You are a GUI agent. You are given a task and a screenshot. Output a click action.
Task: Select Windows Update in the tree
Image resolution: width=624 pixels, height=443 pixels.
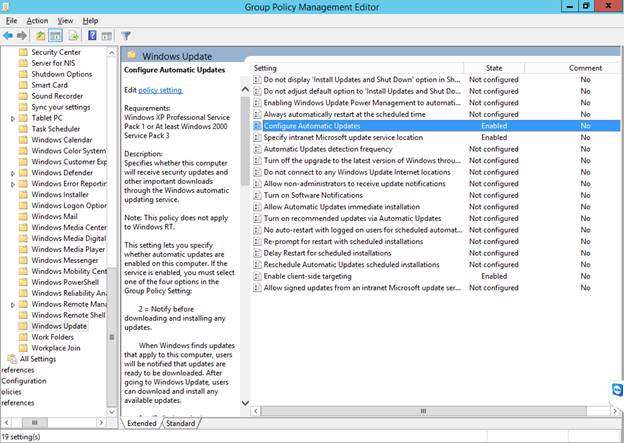(x=59, y=326)
